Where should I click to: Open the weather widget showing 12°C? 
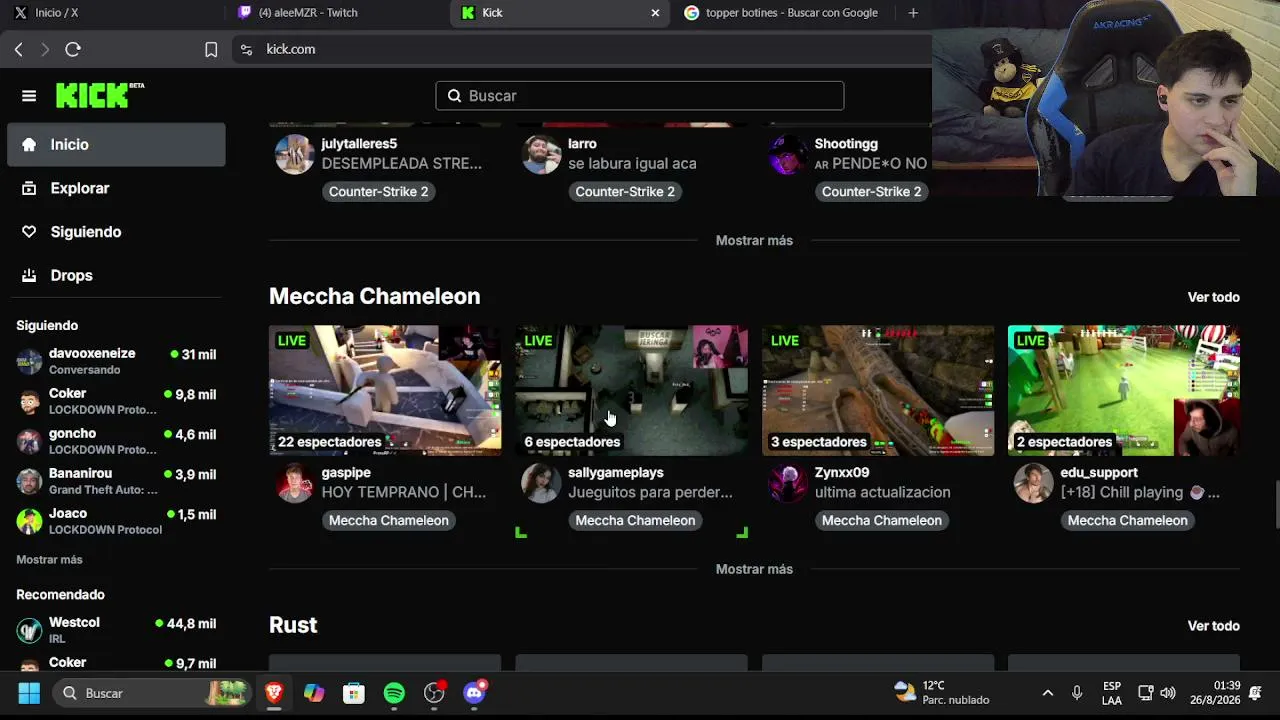(x=941, y=693)
